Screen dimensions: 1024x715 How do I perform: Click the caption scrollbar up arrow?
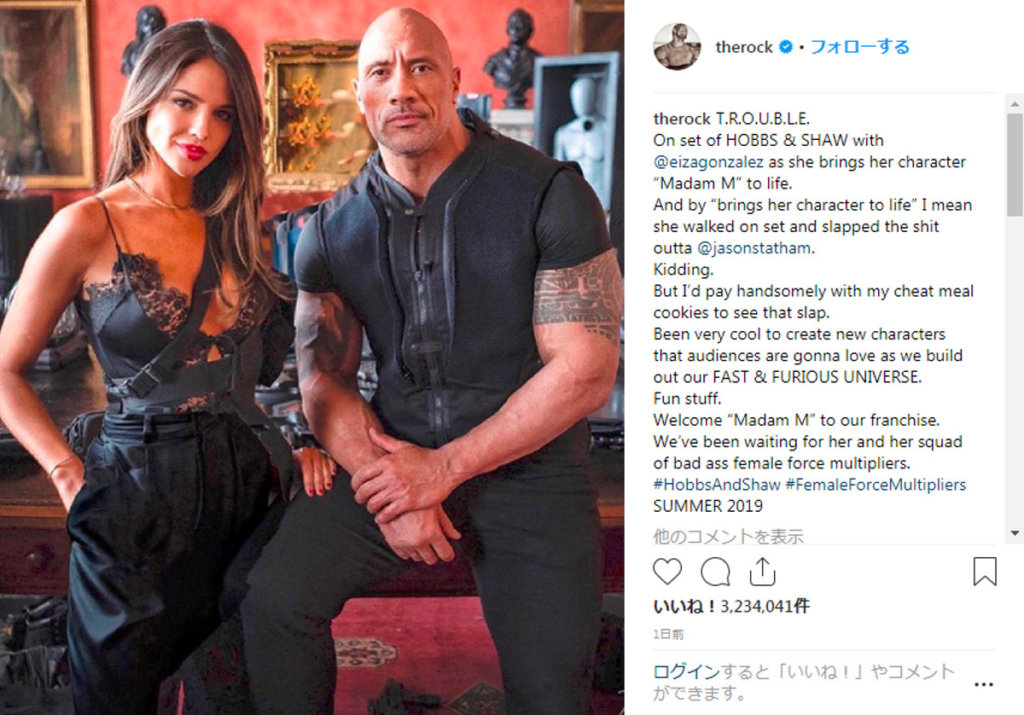coord(1014,104)
